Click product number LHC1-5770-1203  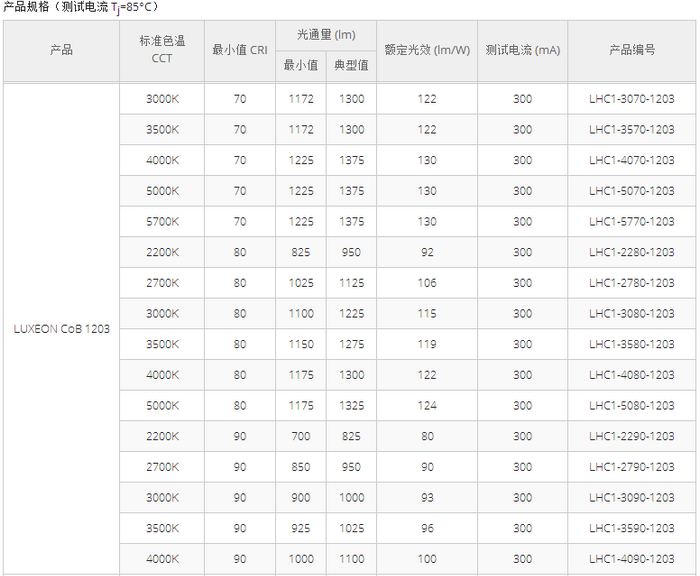click(x=631, y=221)
